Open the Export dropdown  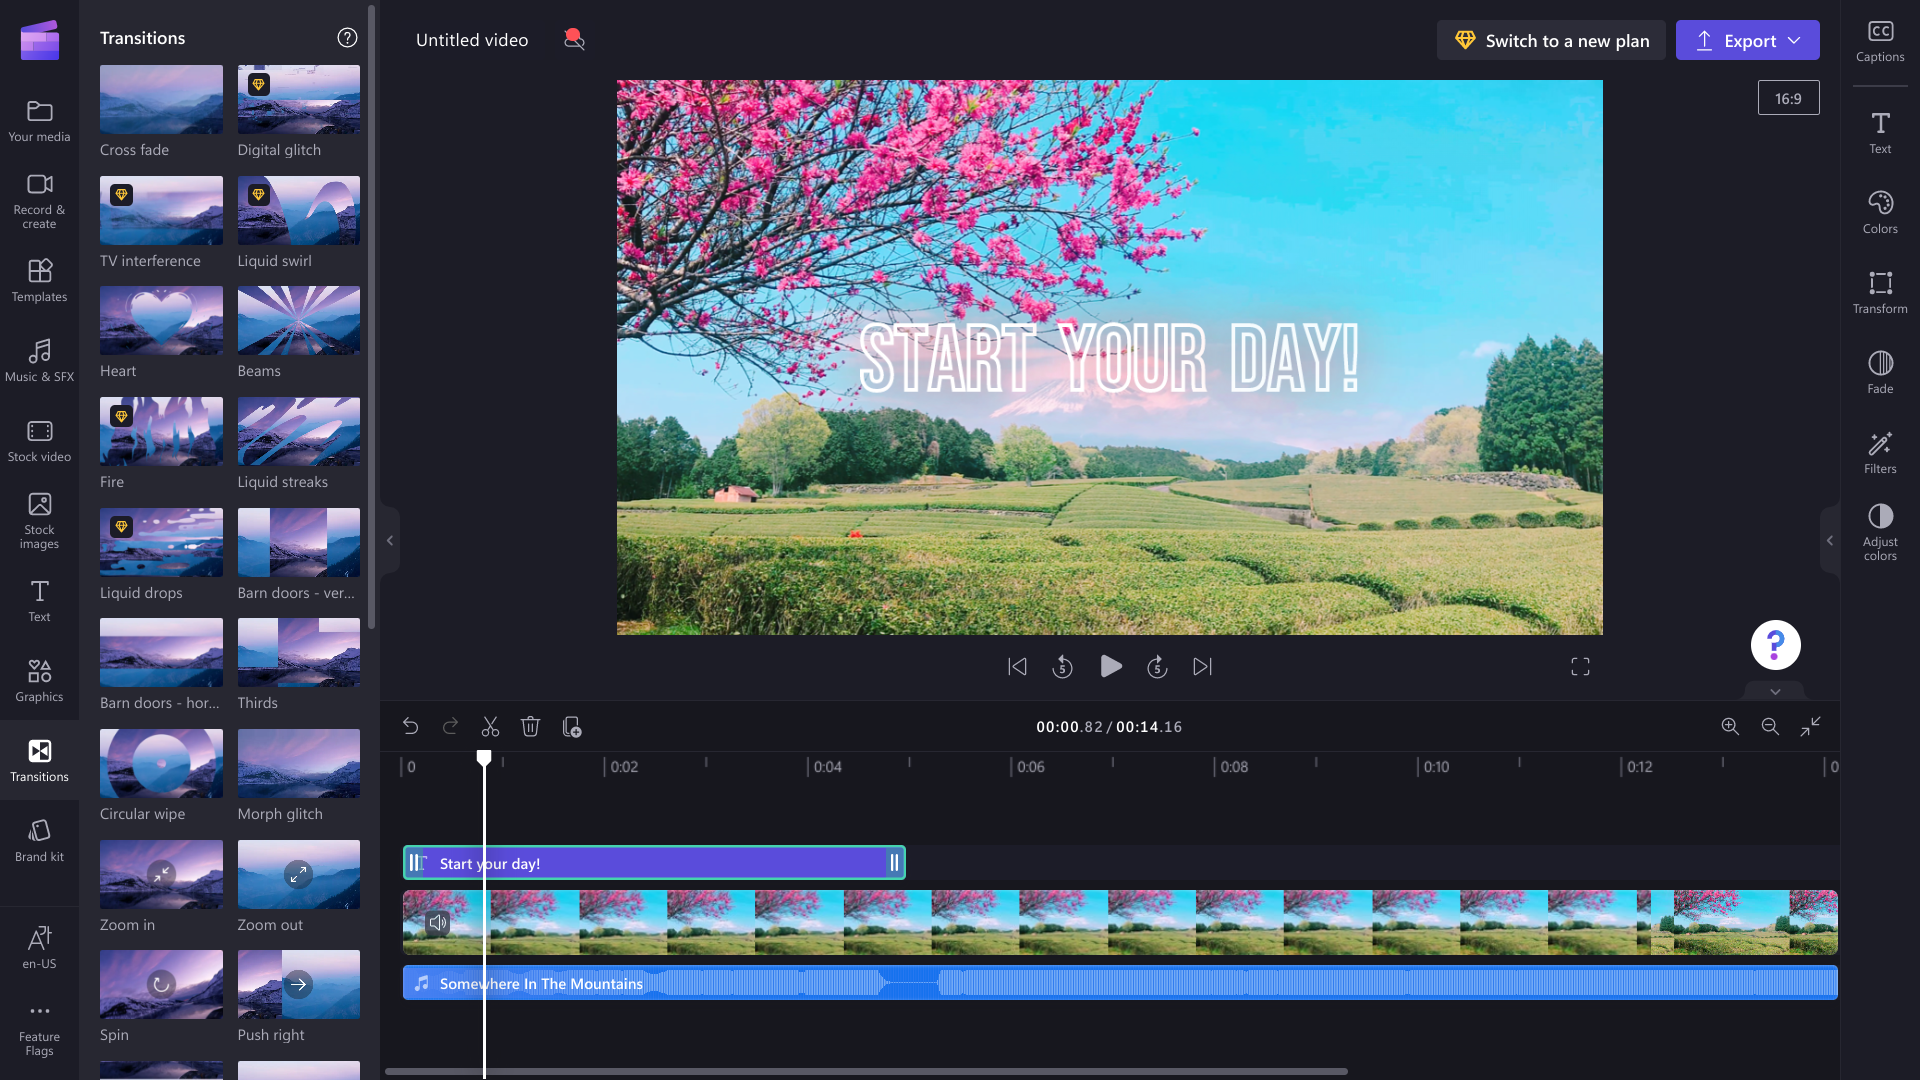[x=1747, y=41]
